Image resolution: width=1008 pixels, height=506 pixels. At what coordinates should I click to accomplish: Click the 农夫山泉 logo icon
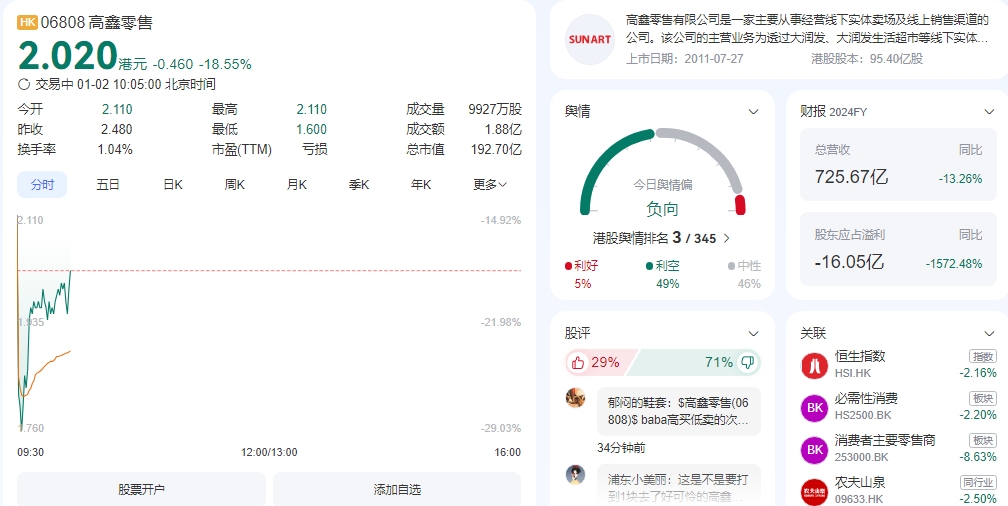coord(814,492)
